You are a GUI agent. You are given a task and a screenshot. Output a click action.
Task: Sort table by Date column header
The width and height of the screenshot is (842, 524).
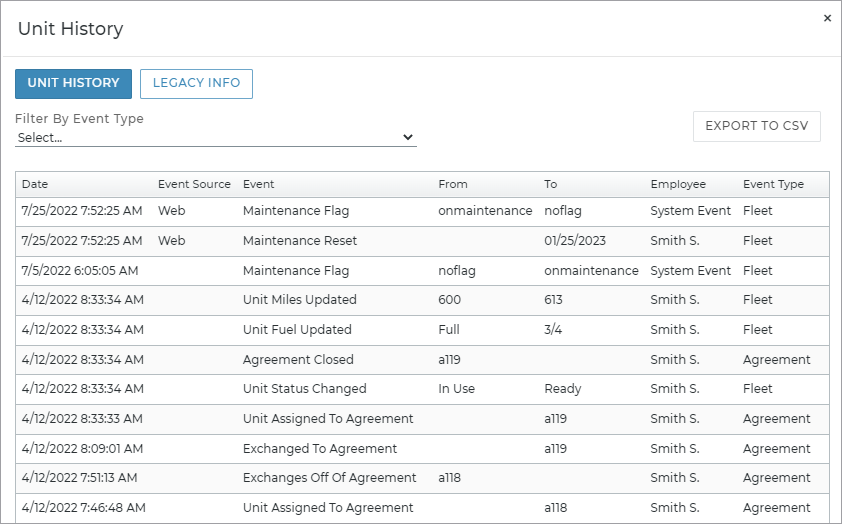click(x=35, y=184)
